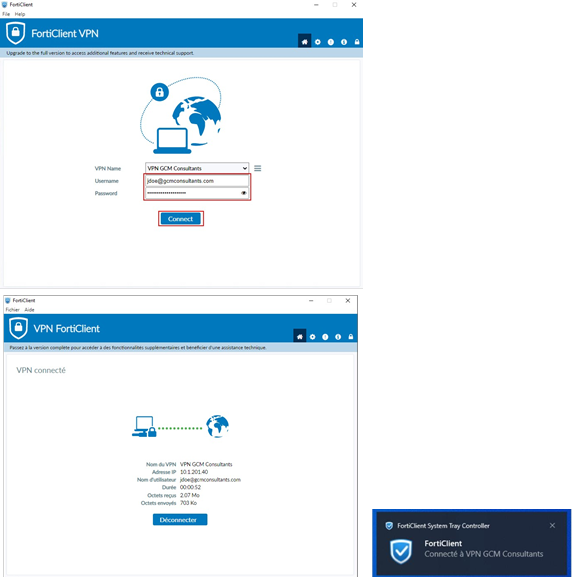Click the Username input field
Image resolution: width=572 pixels, height=579 pixels.
[x=197, y=181]
